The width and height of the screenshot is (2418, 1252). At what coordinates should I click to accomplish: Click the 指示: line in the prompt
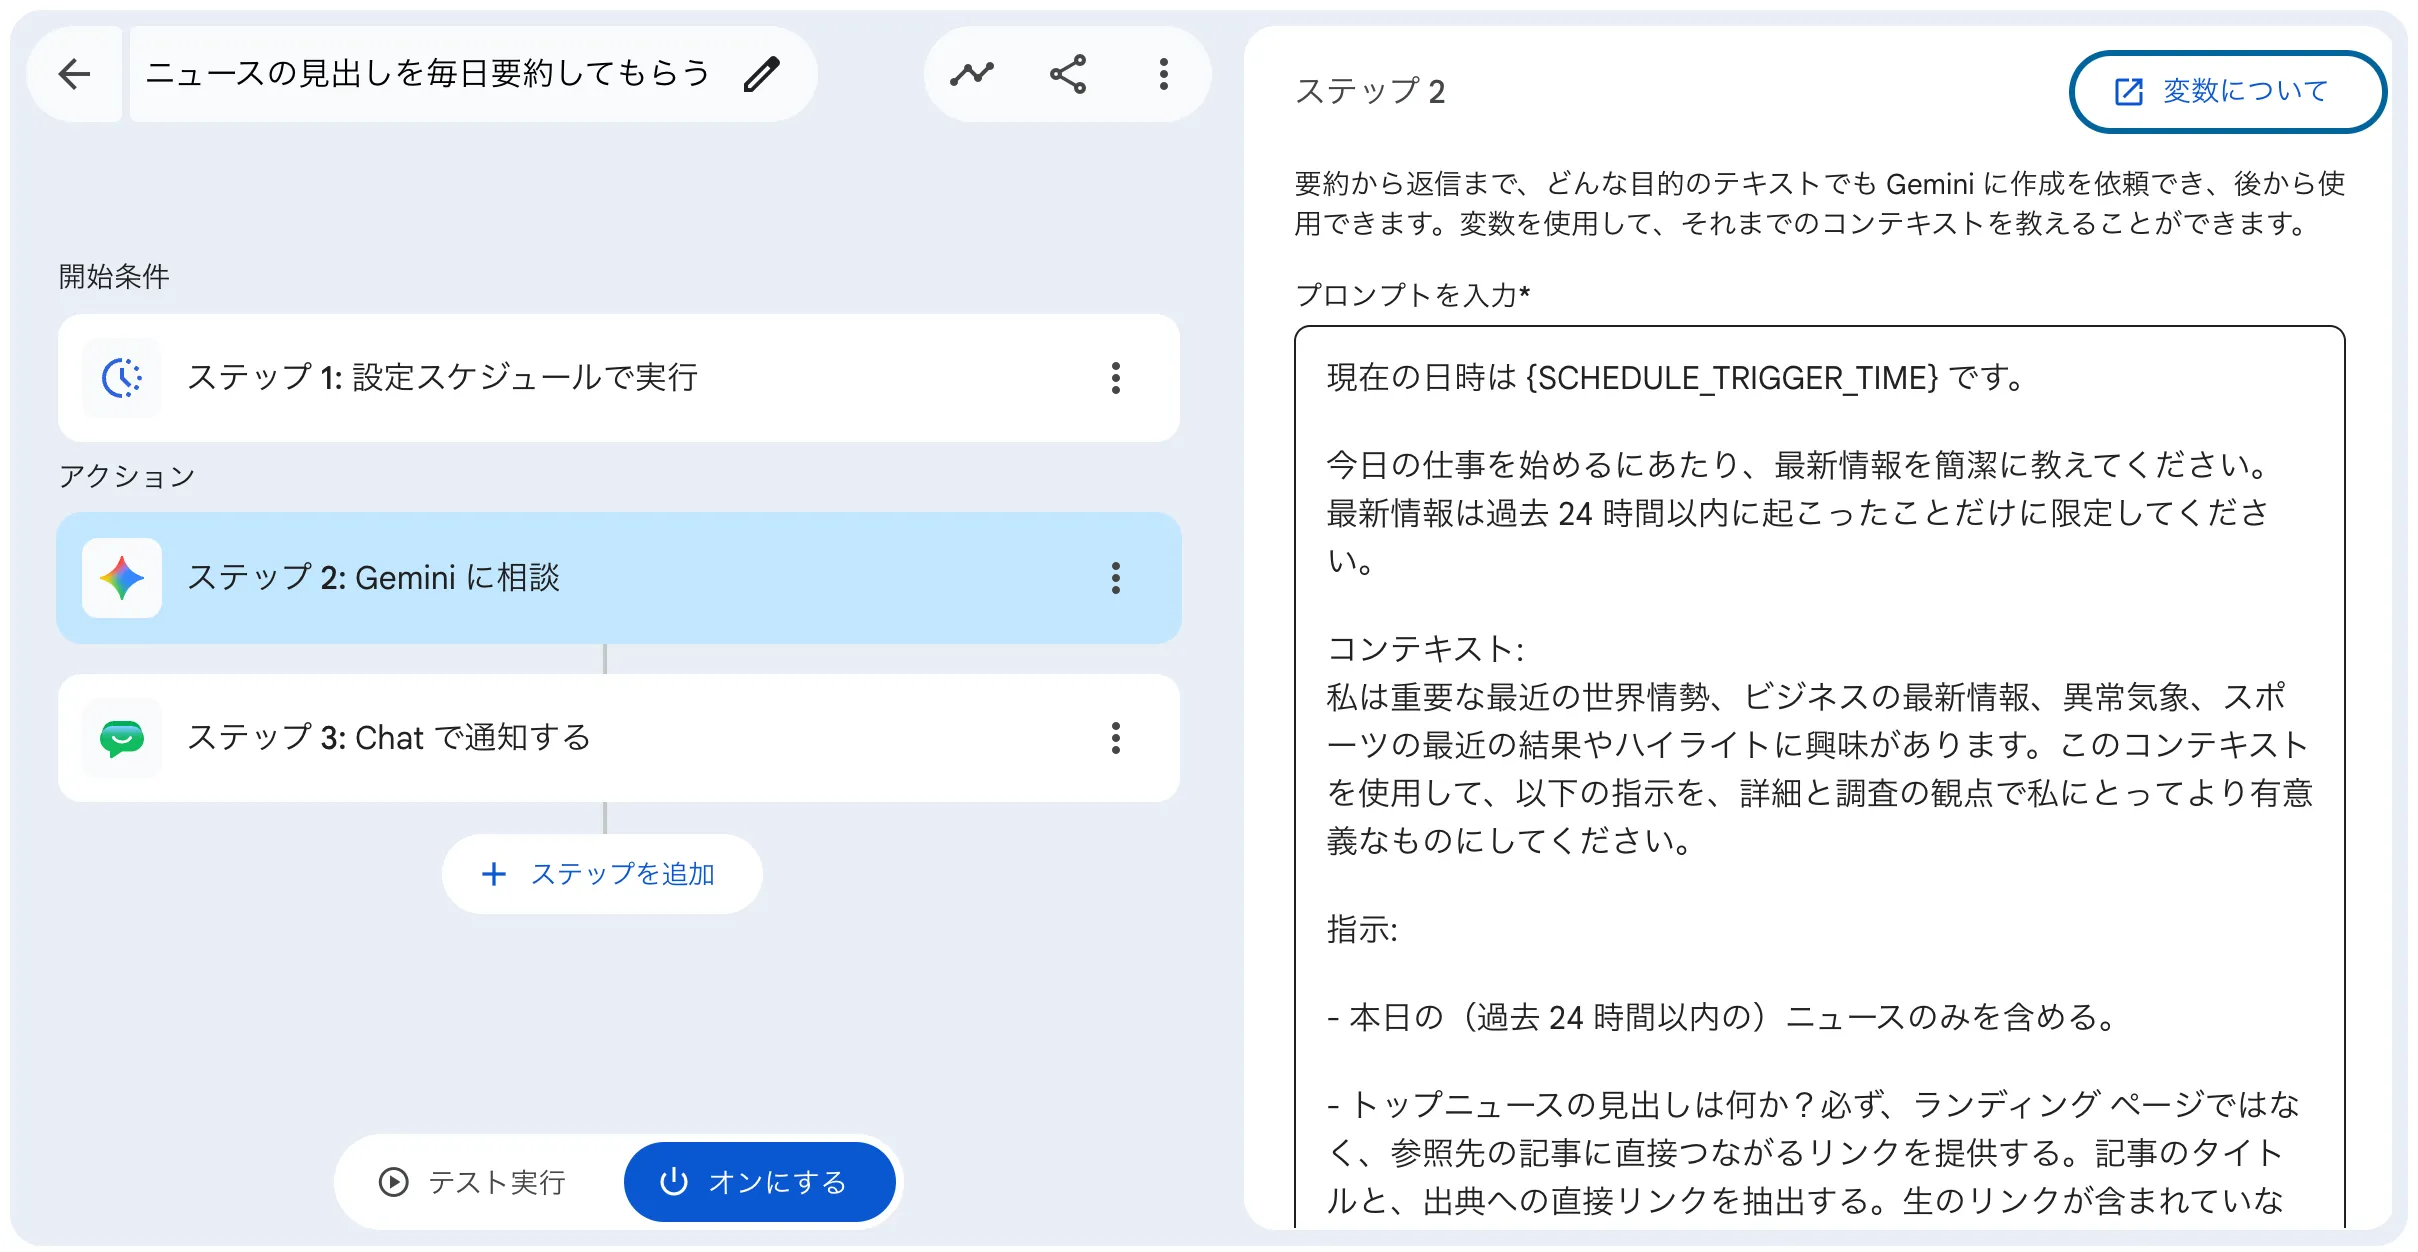(x=1362, y=929)
